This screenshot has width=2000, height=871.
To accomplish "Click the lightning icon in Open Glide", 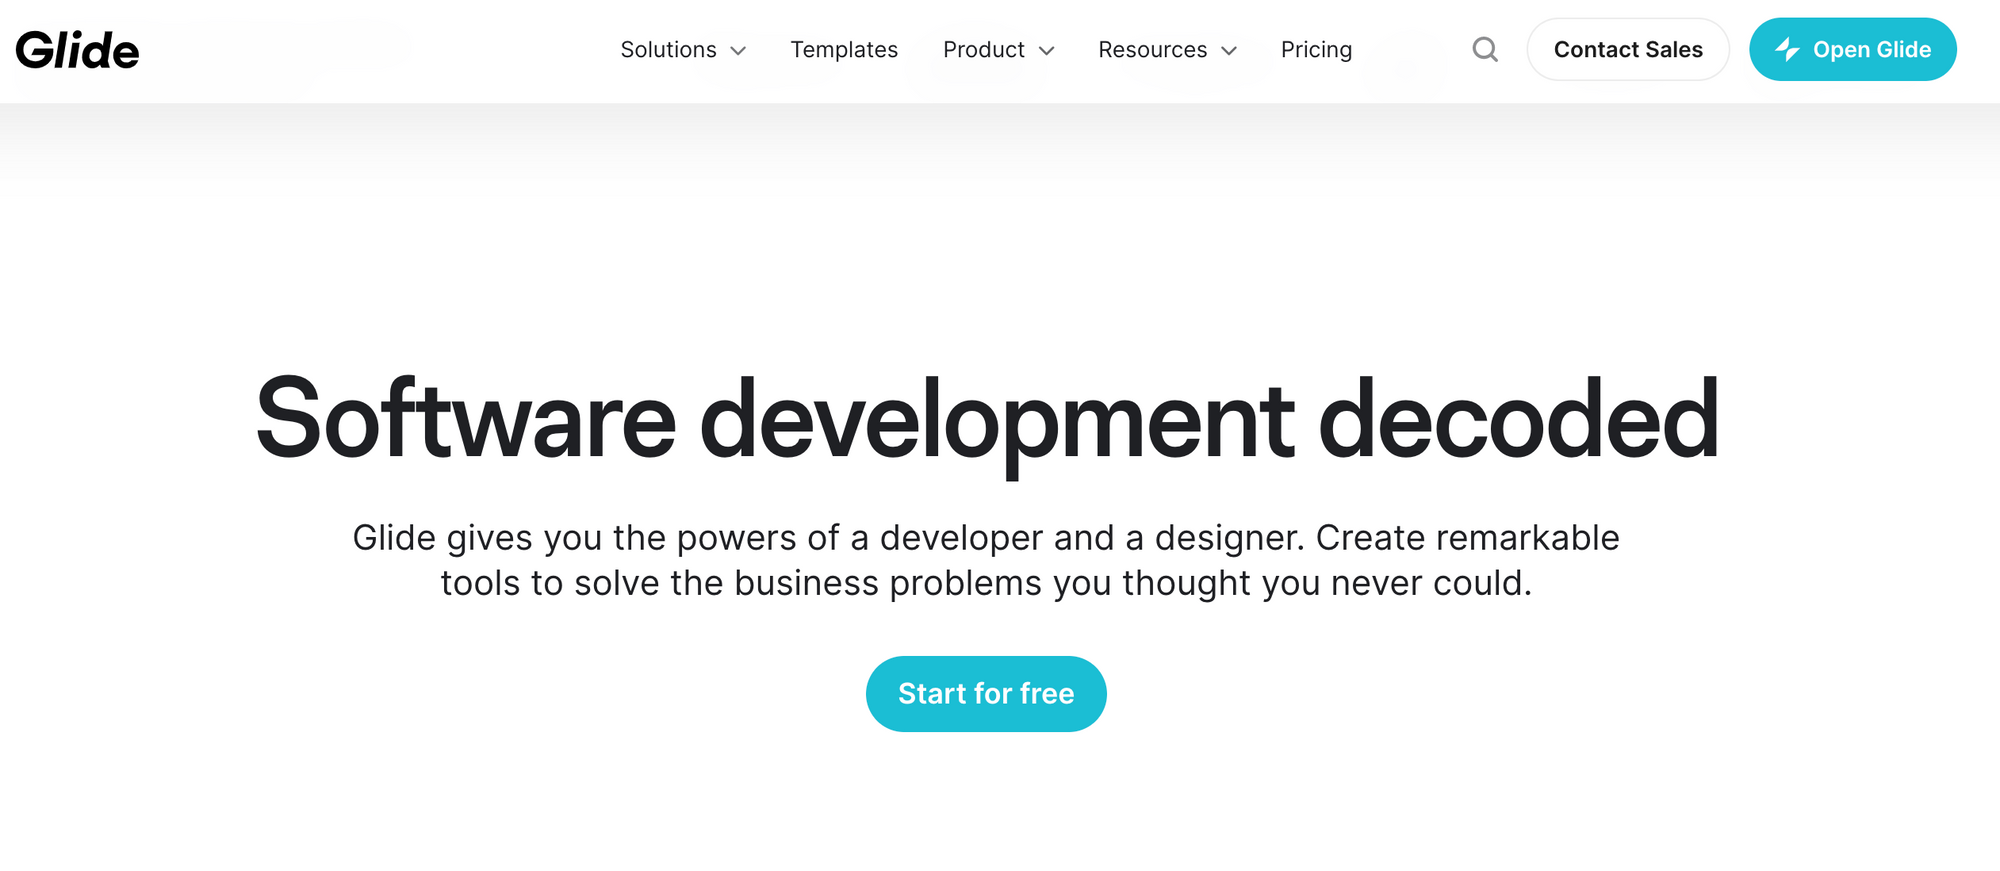I will tap(1787, 49).
